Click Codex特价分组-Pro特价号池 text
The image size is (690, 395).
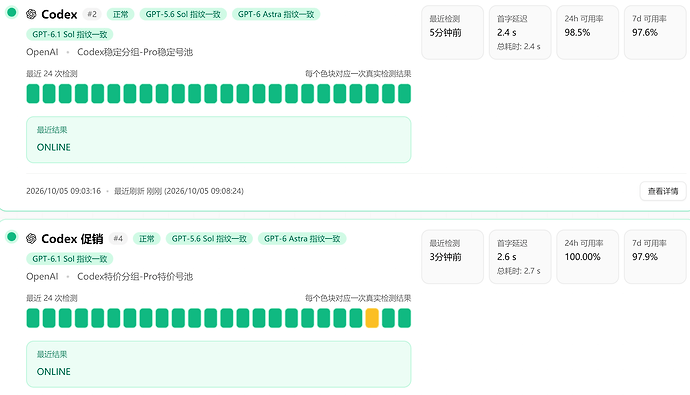pos(135,276)
